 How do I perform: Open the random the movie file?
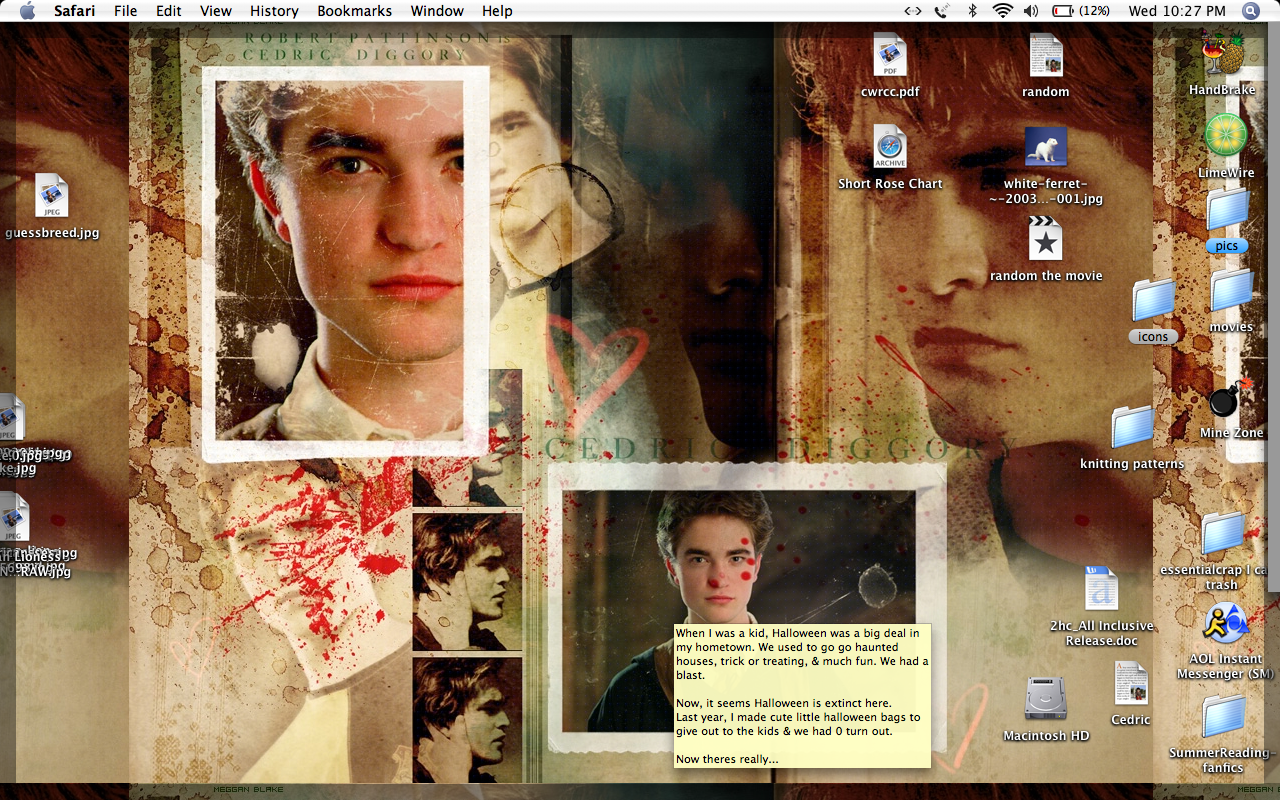coord(1045,240)
